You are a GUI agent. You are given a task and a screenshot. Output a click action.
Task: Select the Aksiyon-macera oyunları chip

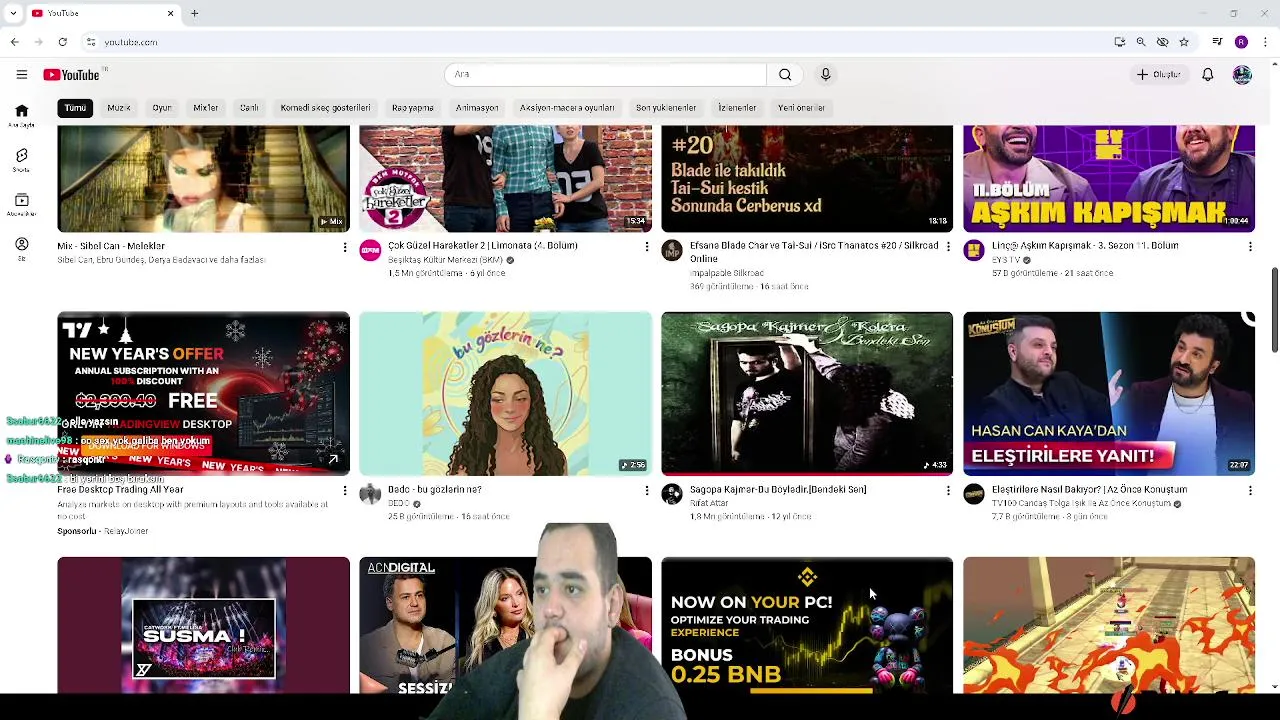click(567, 108)
